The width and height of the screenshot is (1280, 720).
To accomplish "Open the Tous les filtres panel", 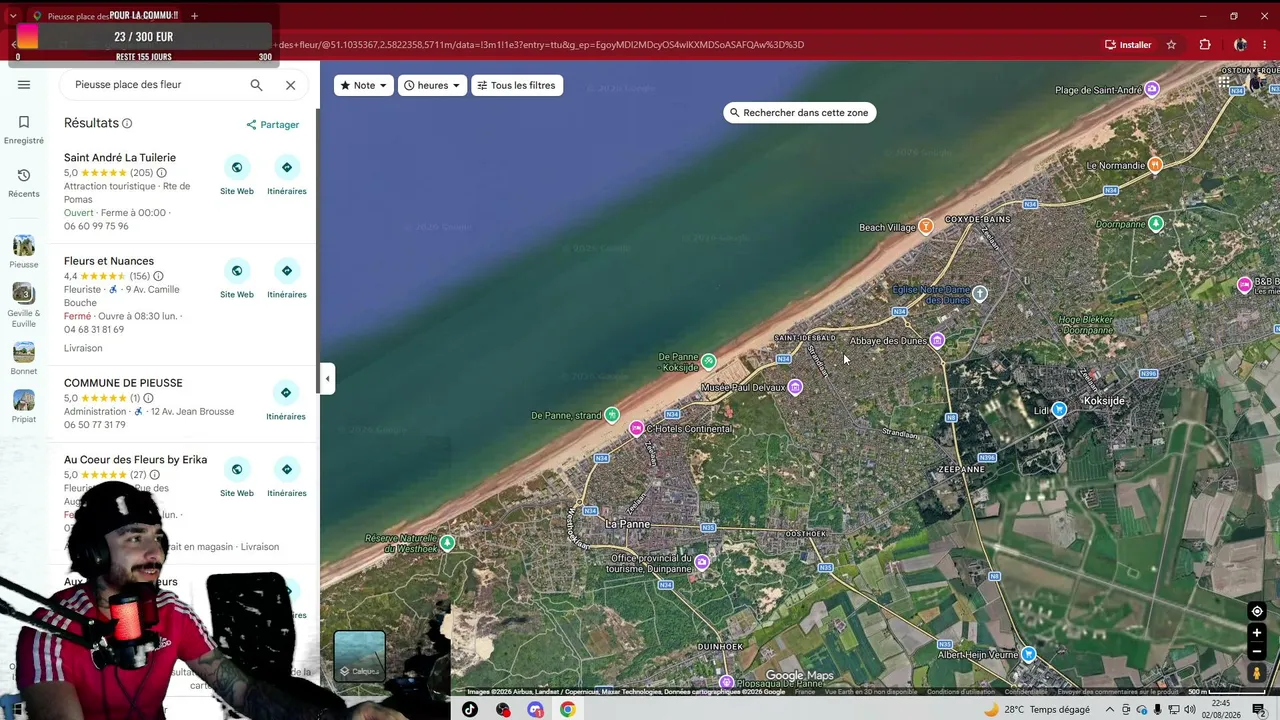I will tap(516, 85).
